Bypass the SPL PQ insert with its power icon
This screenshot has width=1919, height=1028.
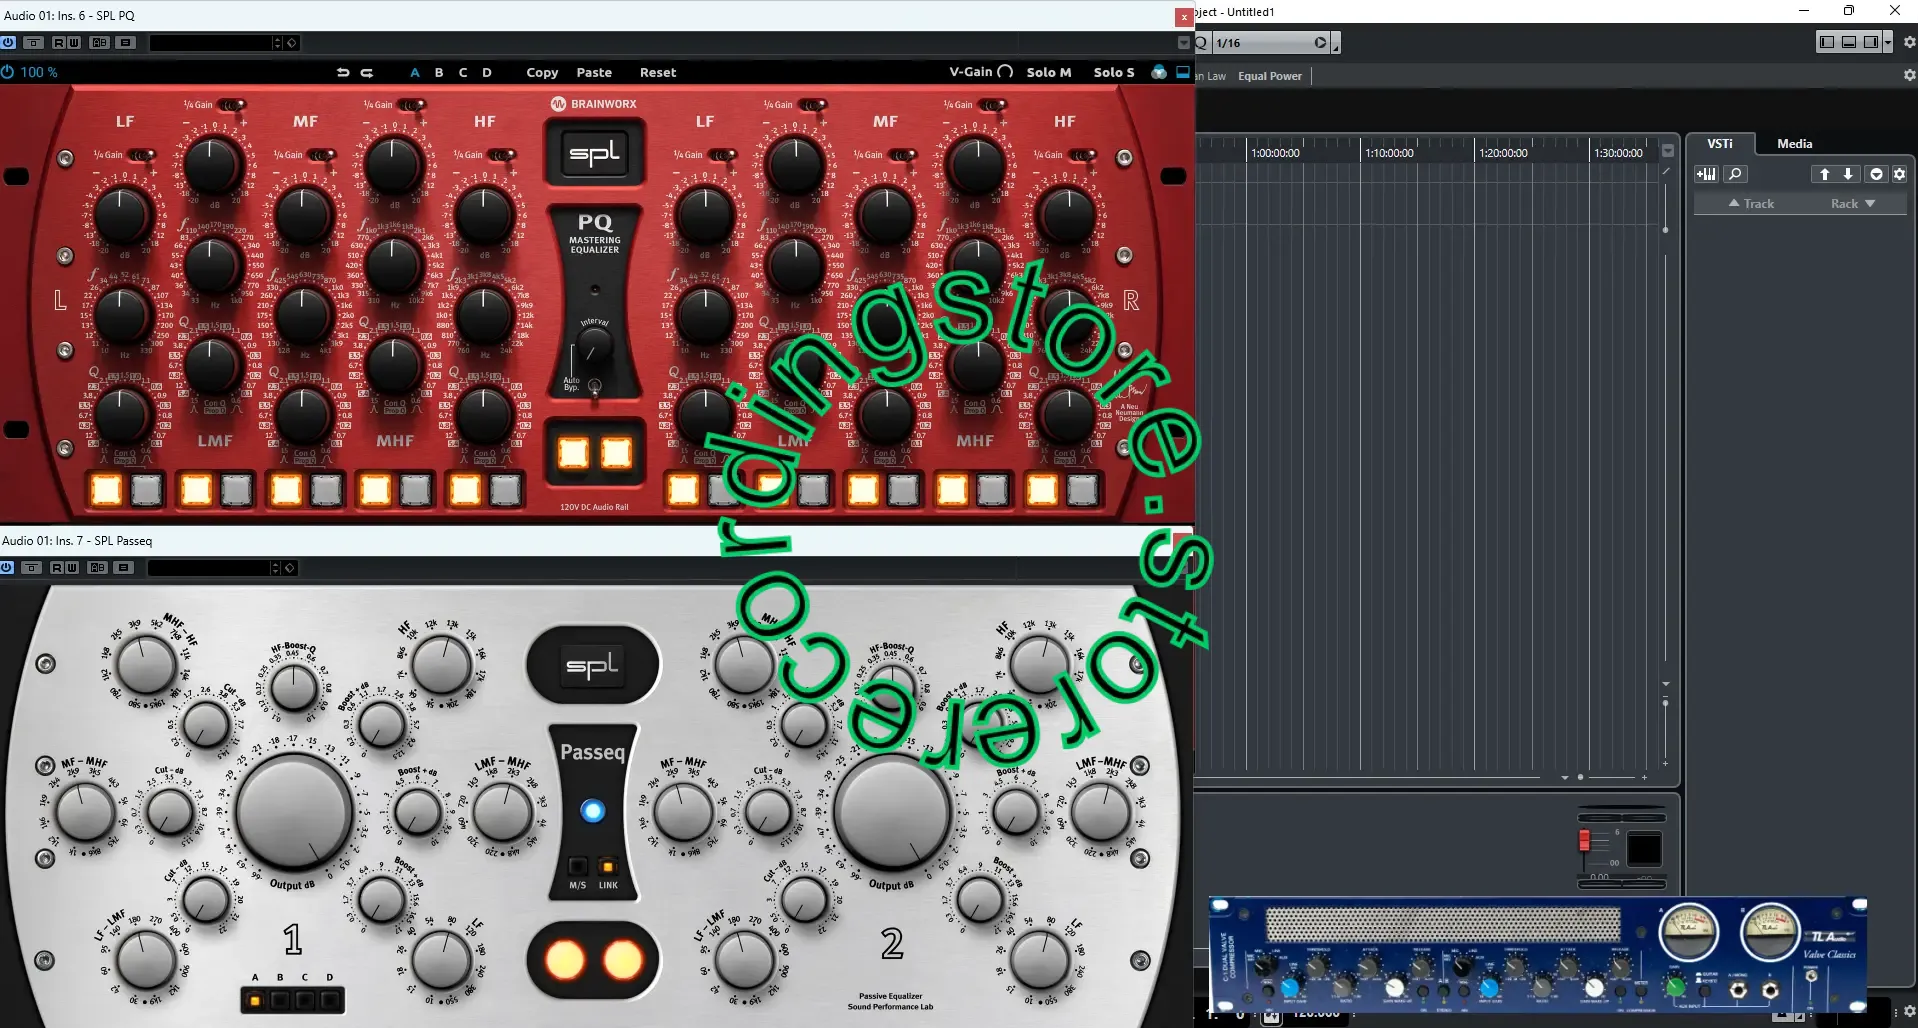(8, 43)
